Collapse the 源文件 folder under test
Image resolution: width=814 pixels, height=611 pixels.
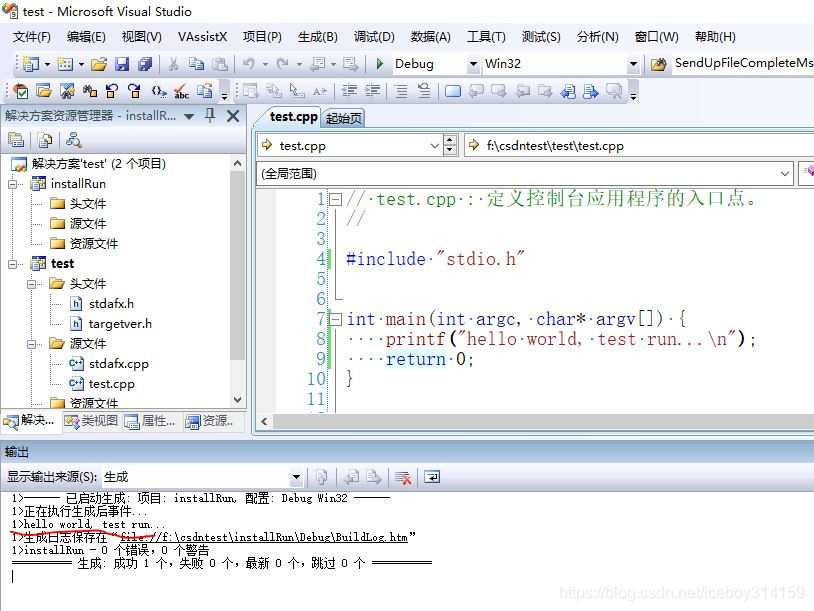coord(32,344)
